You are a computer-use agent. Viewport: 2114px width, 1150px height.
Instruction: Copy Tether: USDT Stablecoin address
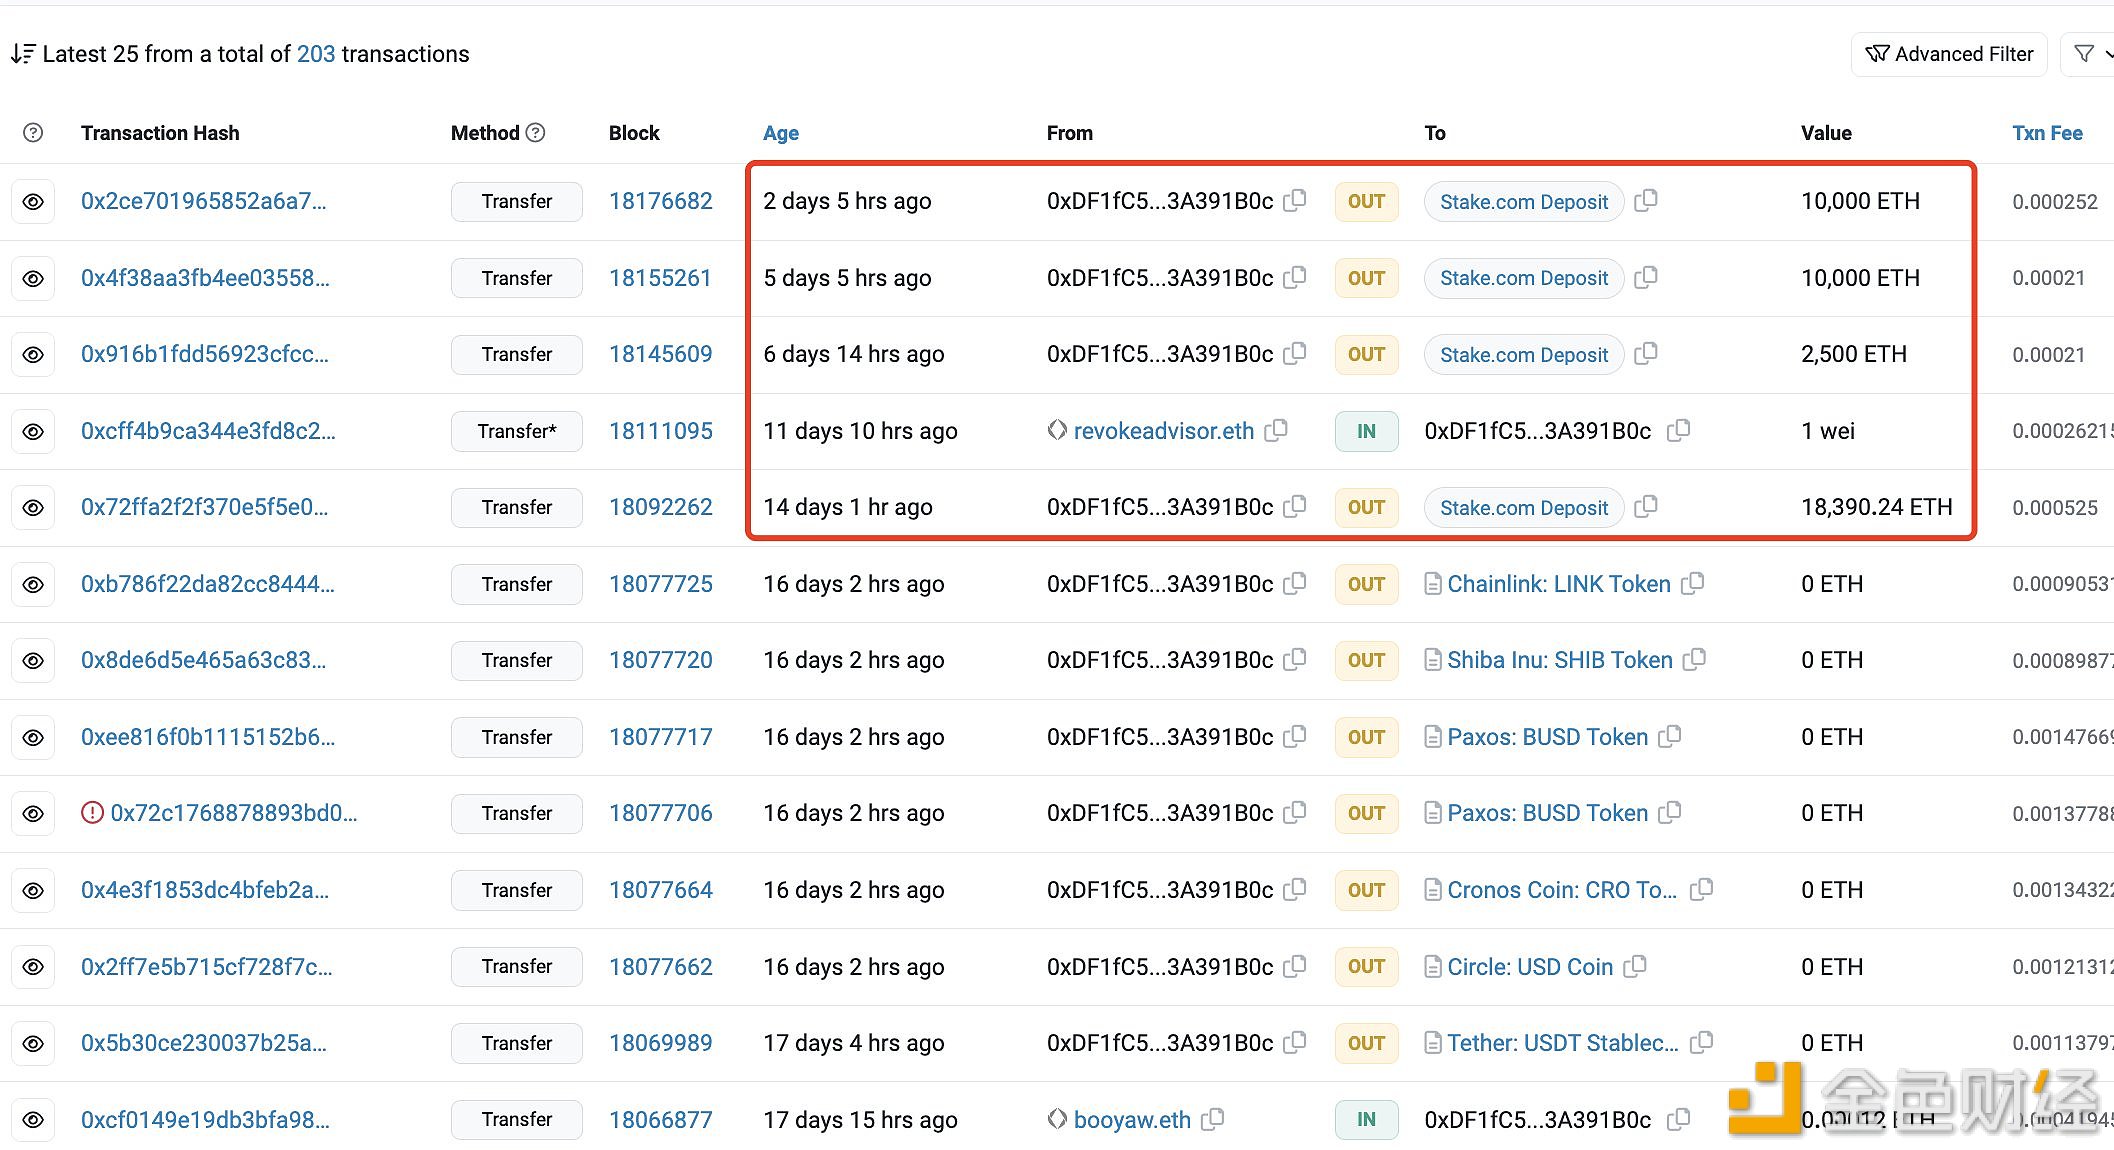1702,1042
